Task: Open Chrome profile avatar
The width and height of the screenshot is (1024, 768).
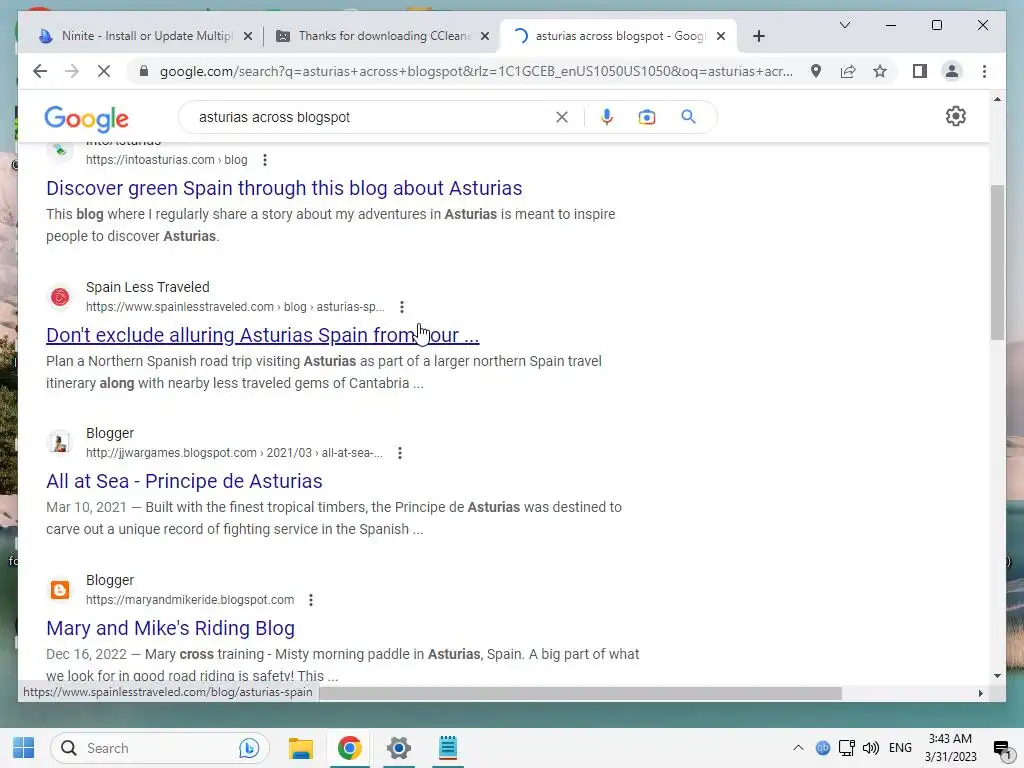Action: (952, 71)
